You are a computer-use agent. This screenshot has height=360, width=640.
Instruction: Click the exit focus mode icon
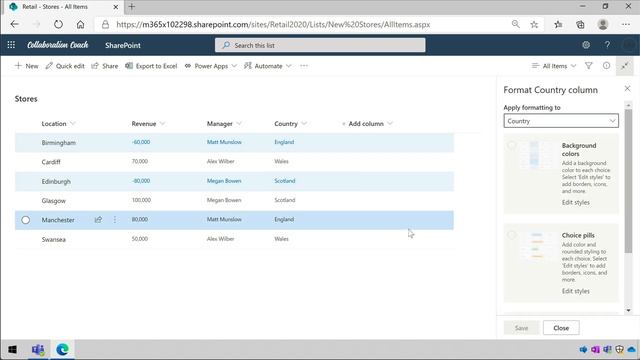[625, 66]
